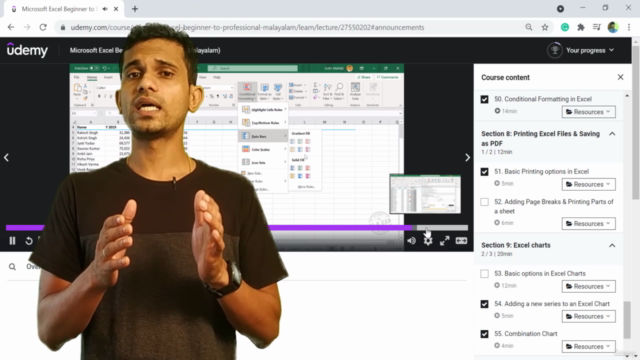Click the trophy progress icon

point(555,50)
